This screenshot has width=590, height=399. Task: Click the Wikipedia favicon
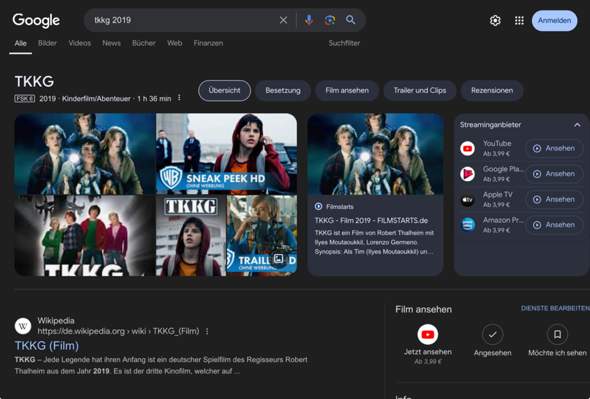[x=23, y=326]
